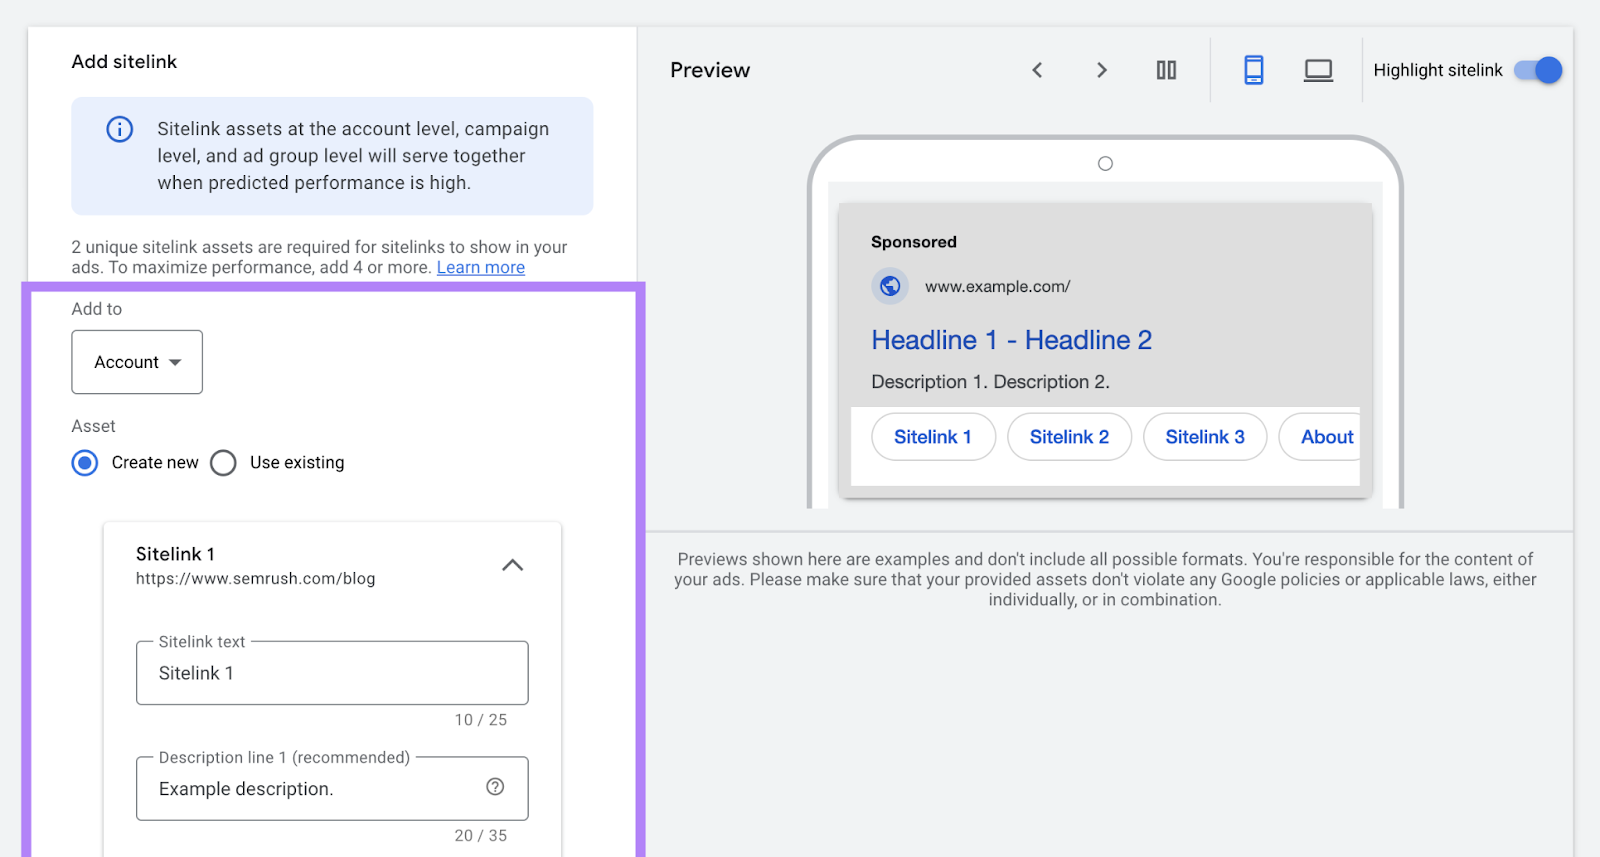Open the Learn more link
1600x857 pixels.
click(x=481, y=267)
